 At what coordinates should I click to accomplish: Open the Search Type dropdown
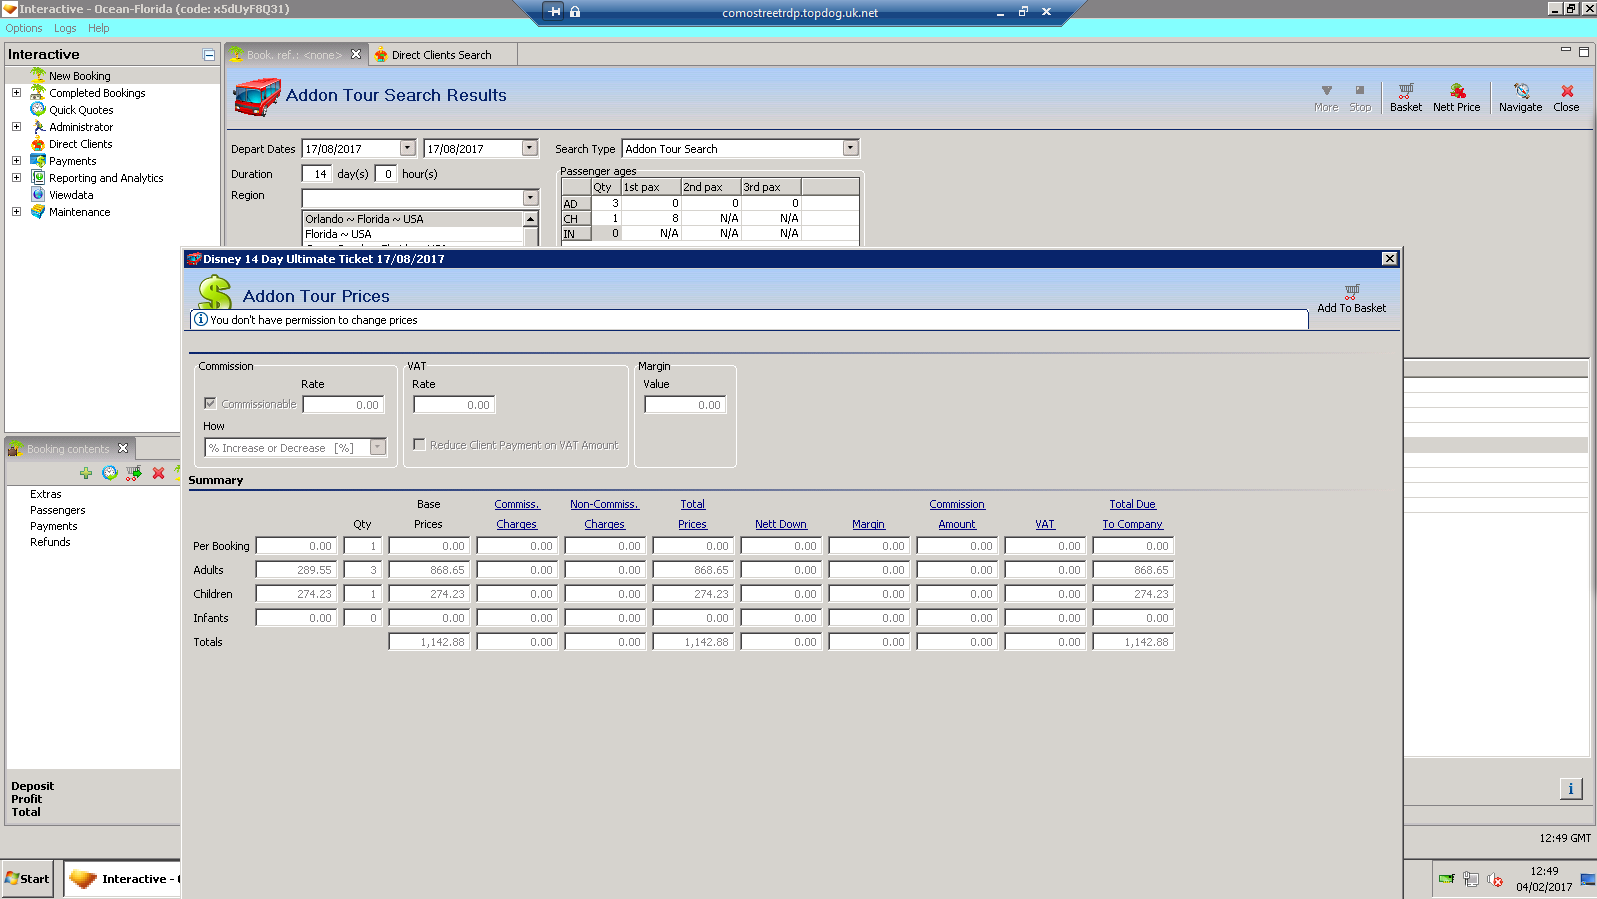click(x=850, y=148)
